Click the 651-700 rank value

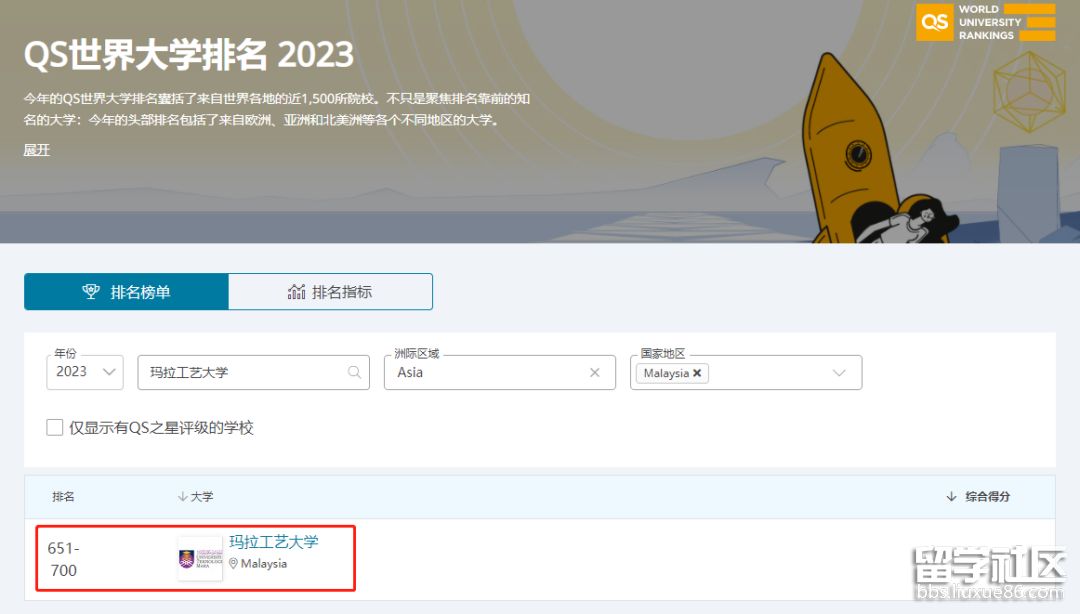(x=63, y=559)
